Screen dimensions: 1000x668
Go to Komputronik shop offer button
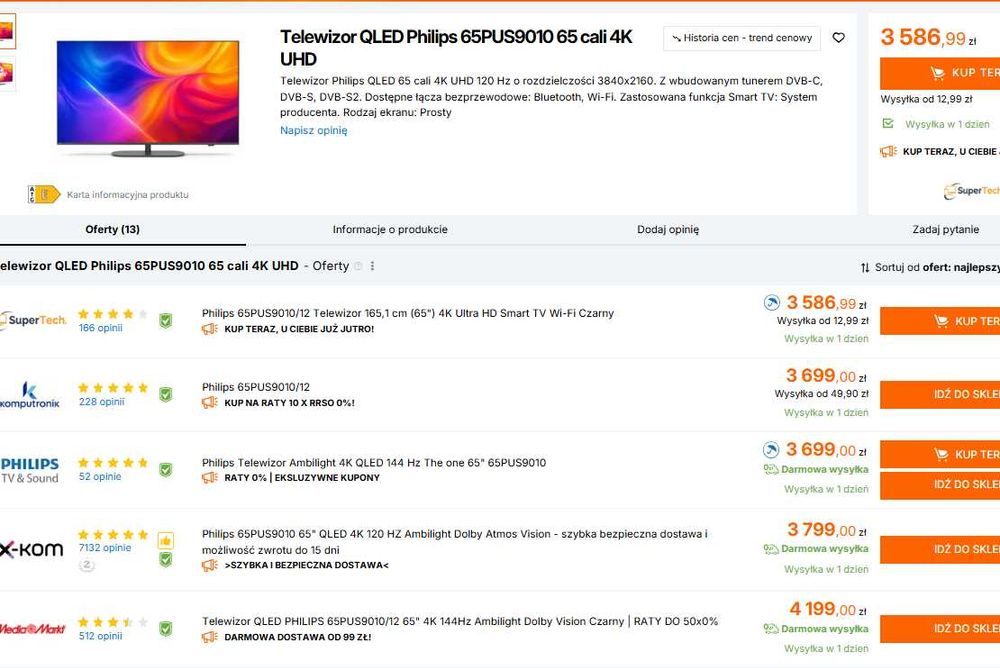940,394
